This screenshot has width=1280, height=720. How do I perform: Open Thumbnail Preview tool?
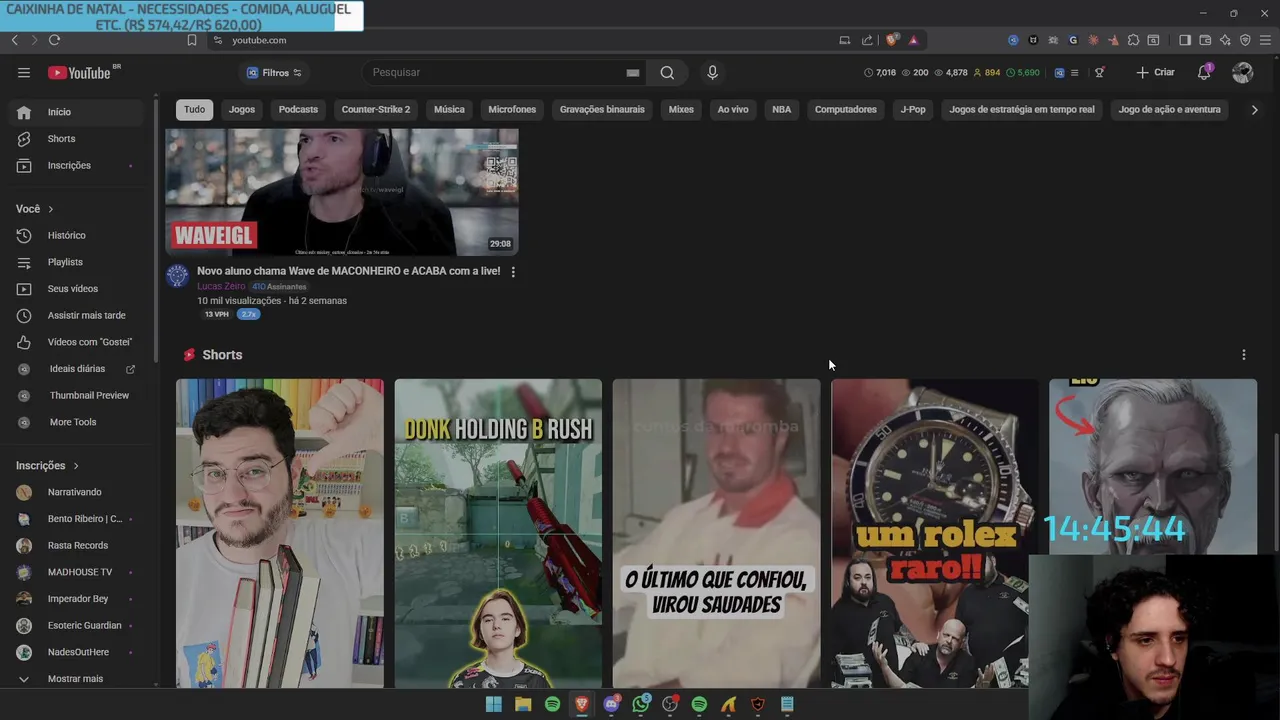tap(76, 395)
